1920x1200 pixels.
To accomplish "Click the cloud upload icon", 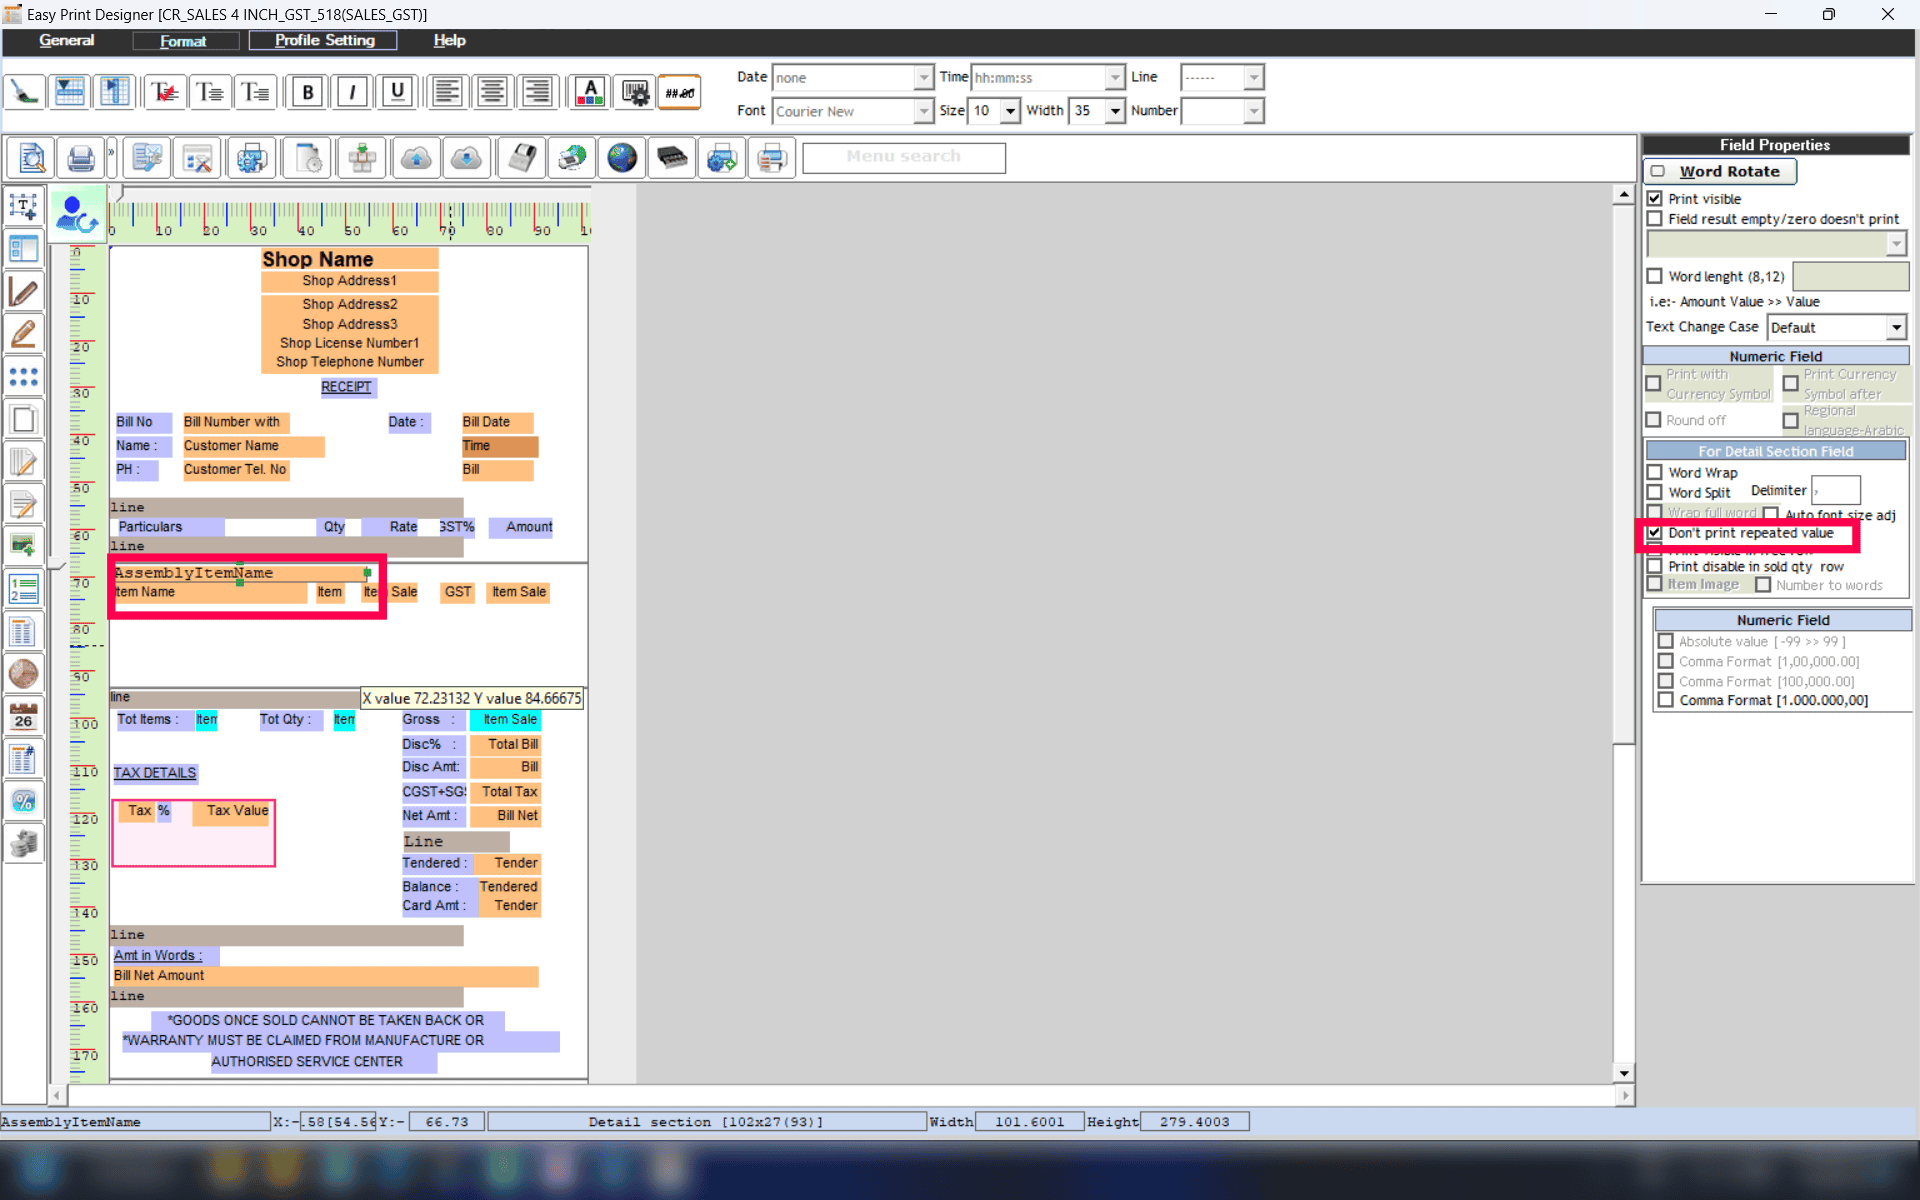I will [x=416, y=158].
